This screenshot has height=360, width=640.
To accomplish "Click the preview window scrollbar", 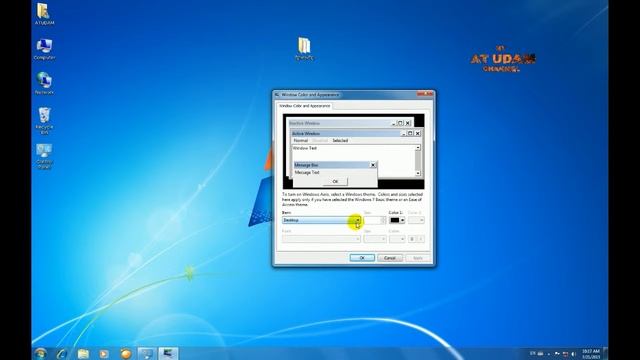I will coord(418,160).
